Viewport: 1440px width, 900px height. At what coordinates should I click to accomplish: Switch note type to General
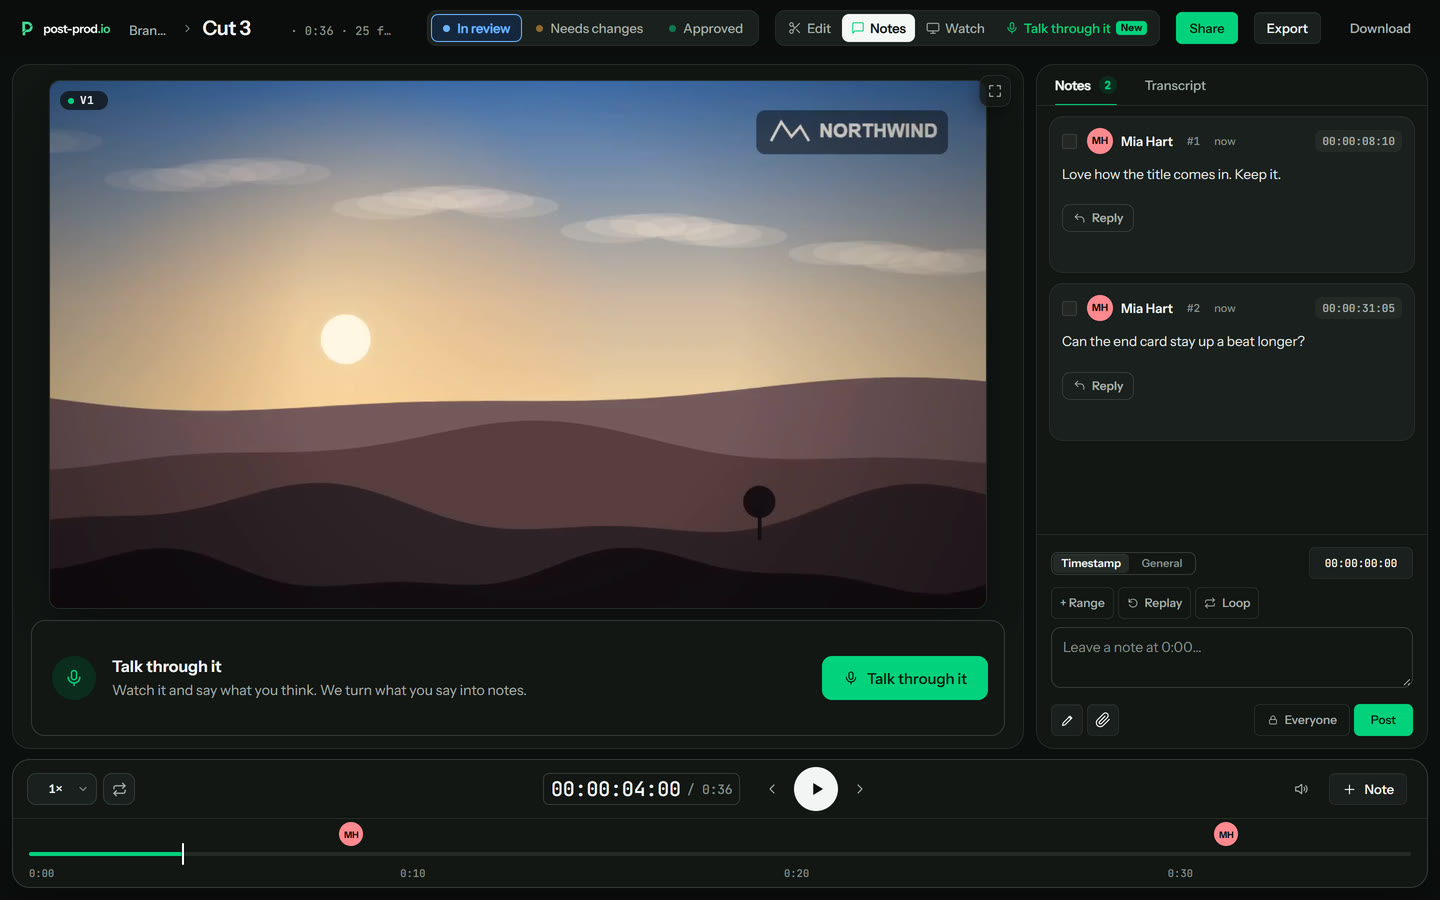pos(1162,563)
